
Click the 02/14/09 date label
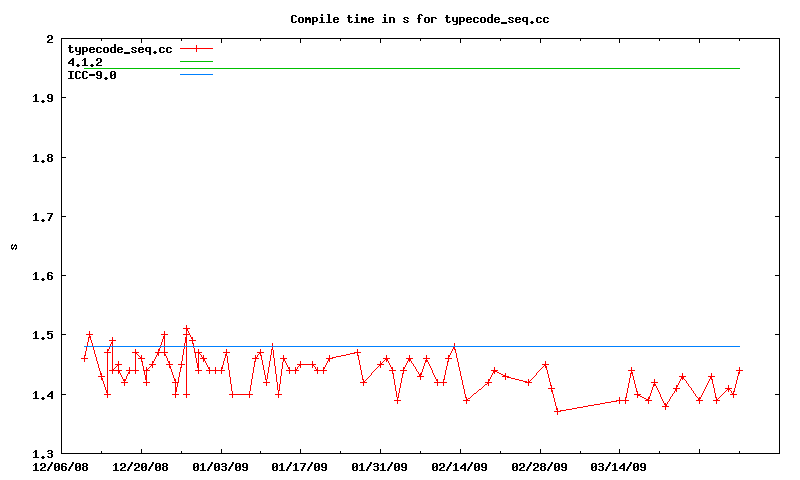460,466
